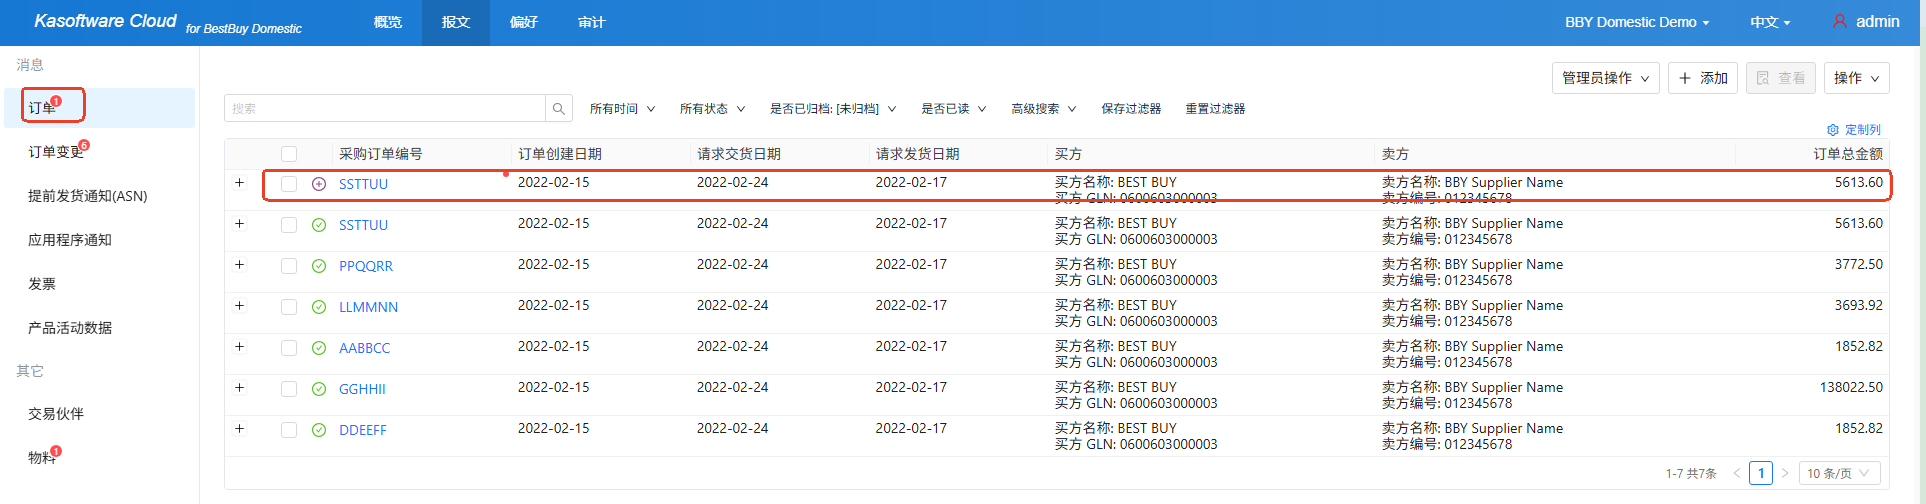Select 交易伙伴 in sidebar

[100, 414]
